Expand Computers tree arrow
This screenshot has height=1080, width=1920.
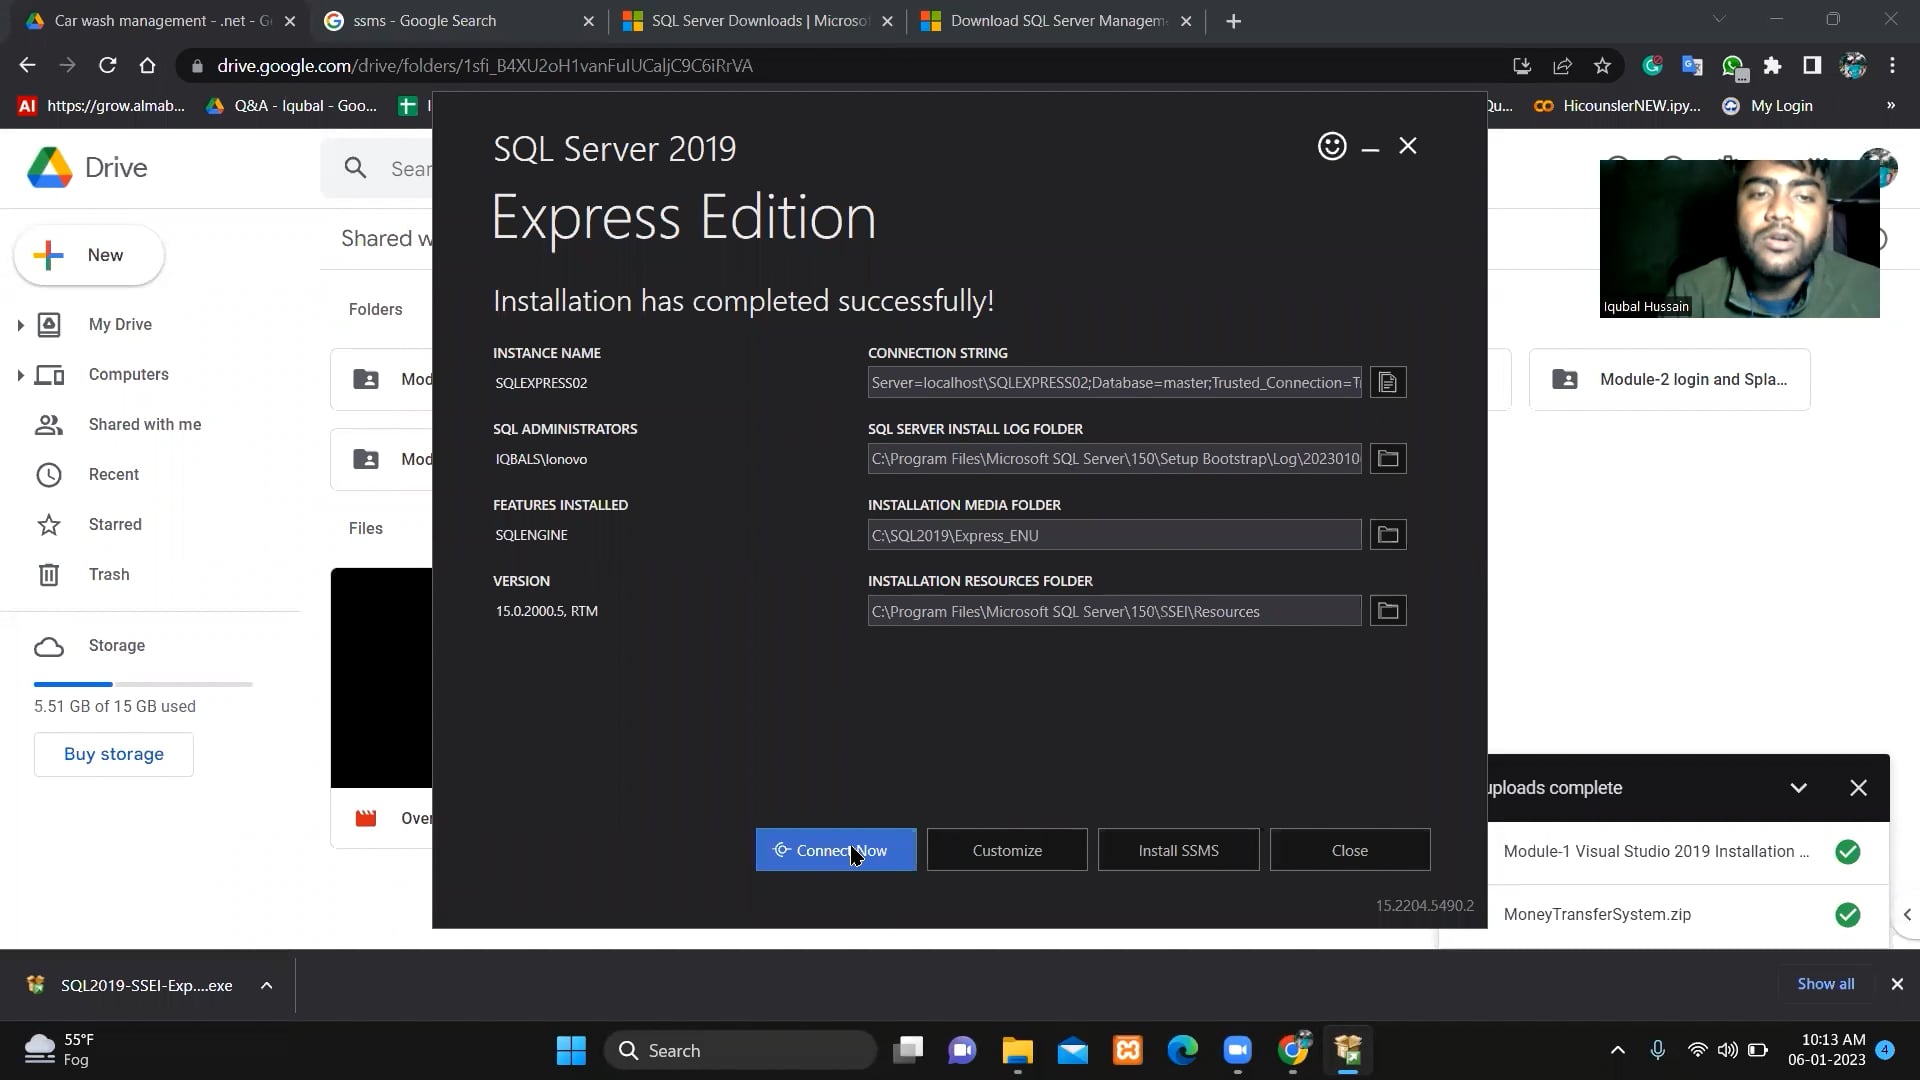20,375
